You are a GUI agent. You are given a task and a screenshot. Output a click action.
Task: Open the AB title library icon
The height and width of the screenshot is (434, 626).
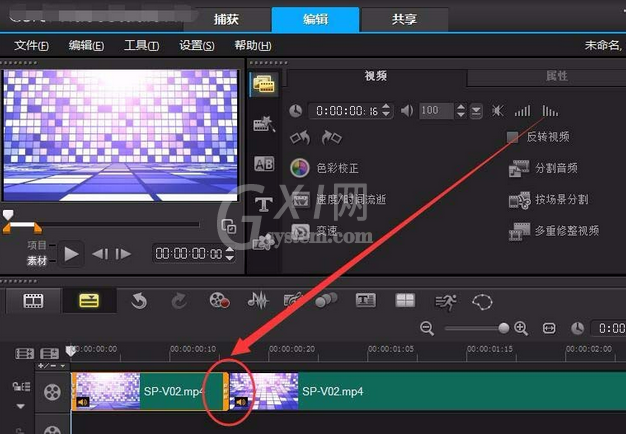(264, 164)
